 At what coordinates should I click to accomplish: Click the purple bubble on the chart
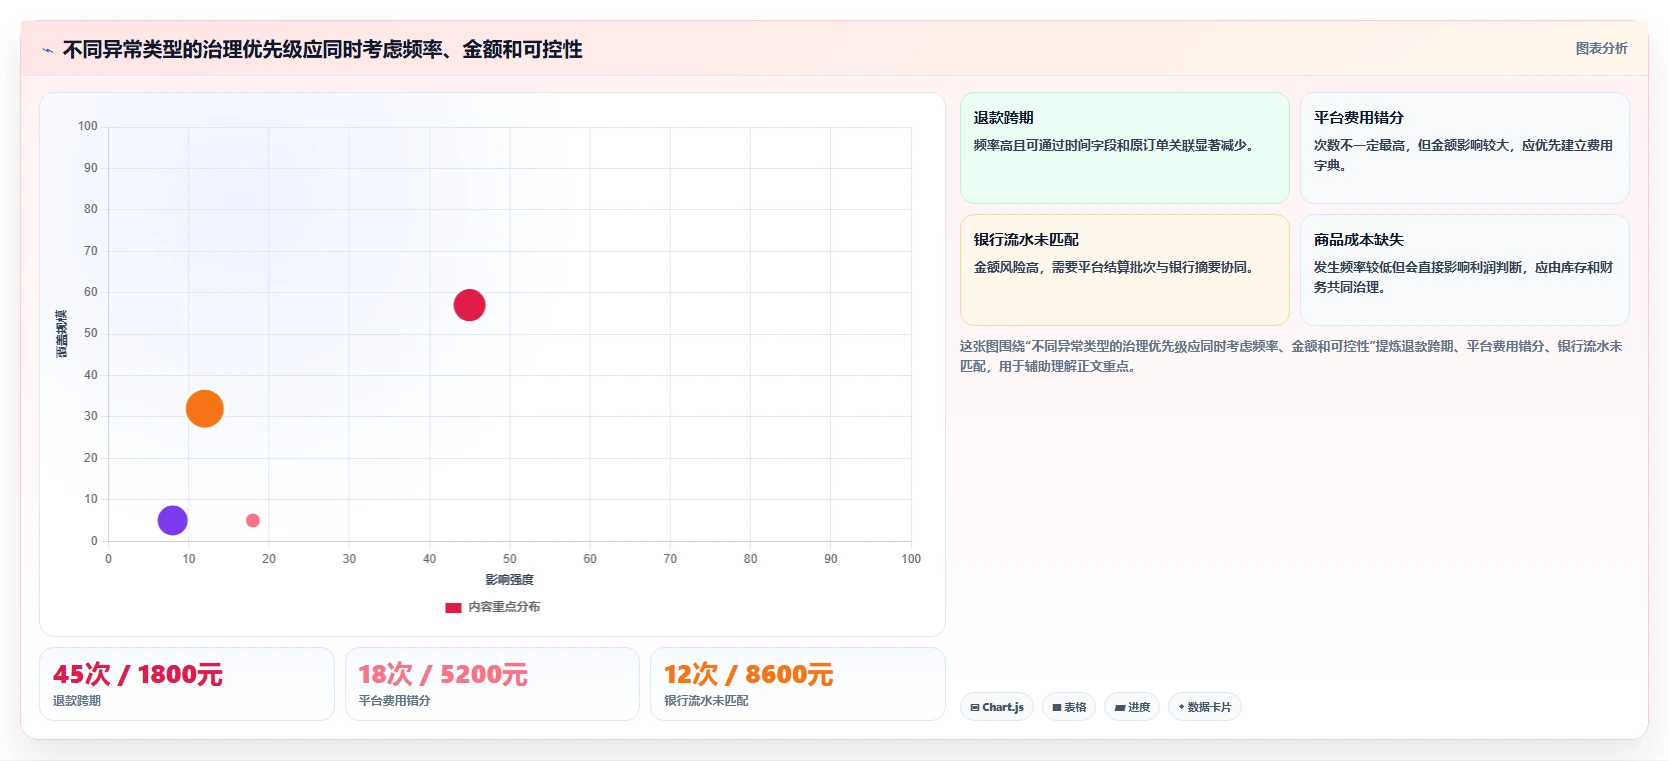tap(173, 520)
